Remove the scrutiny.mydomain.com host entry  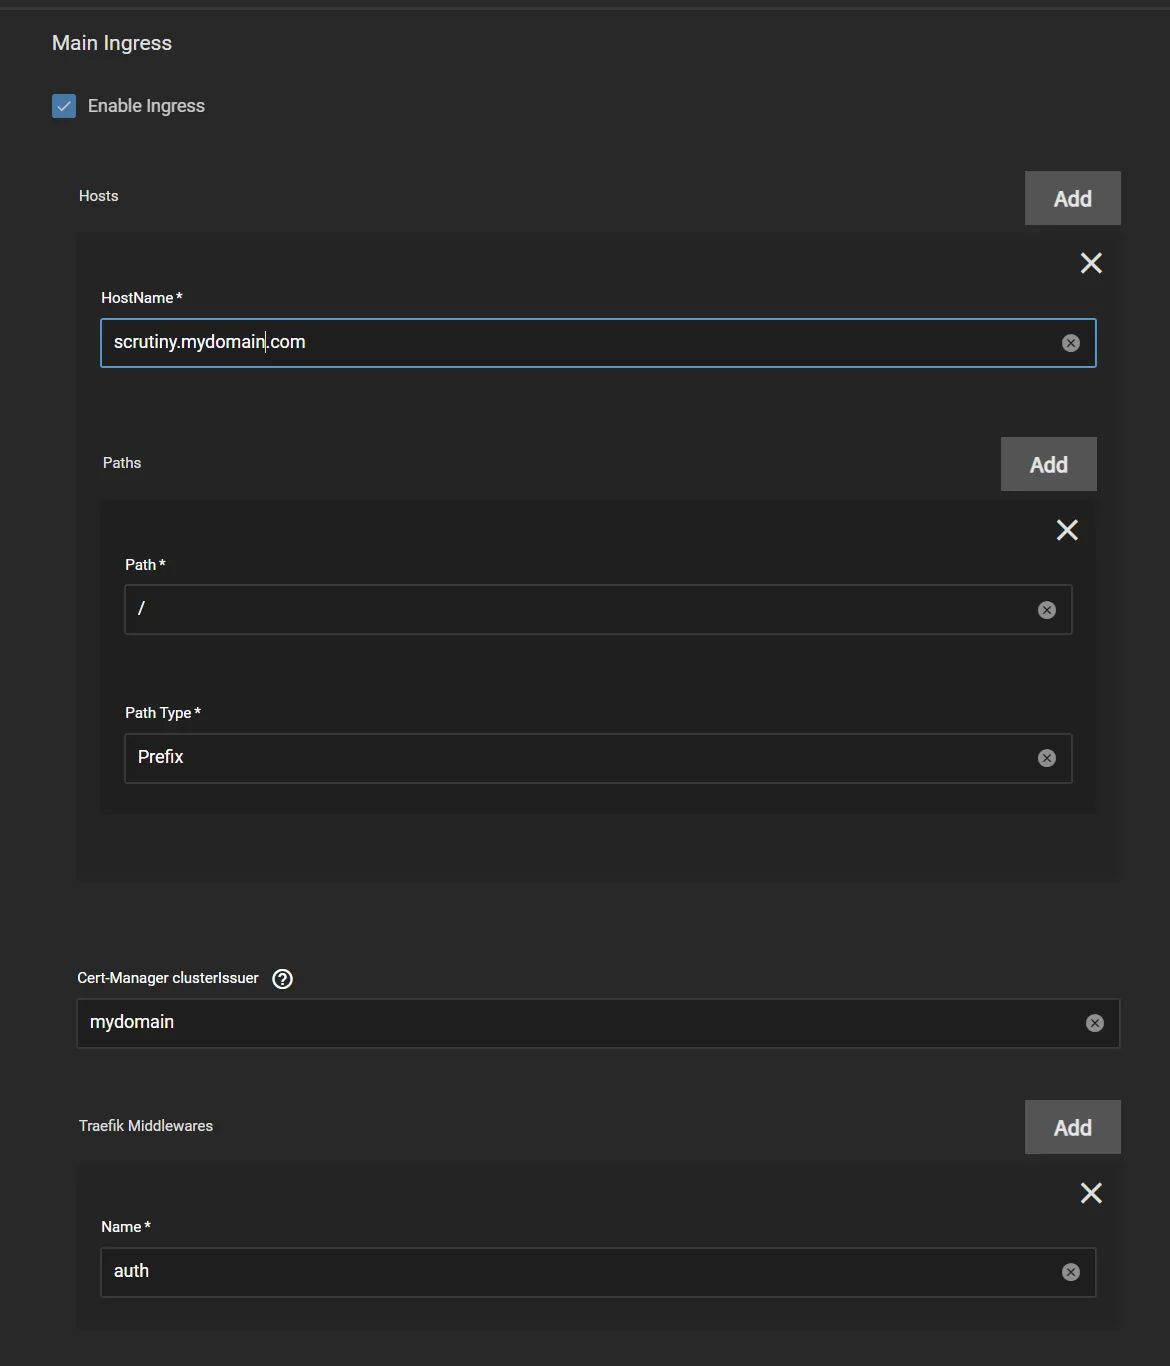click(x=1090, y=263)
